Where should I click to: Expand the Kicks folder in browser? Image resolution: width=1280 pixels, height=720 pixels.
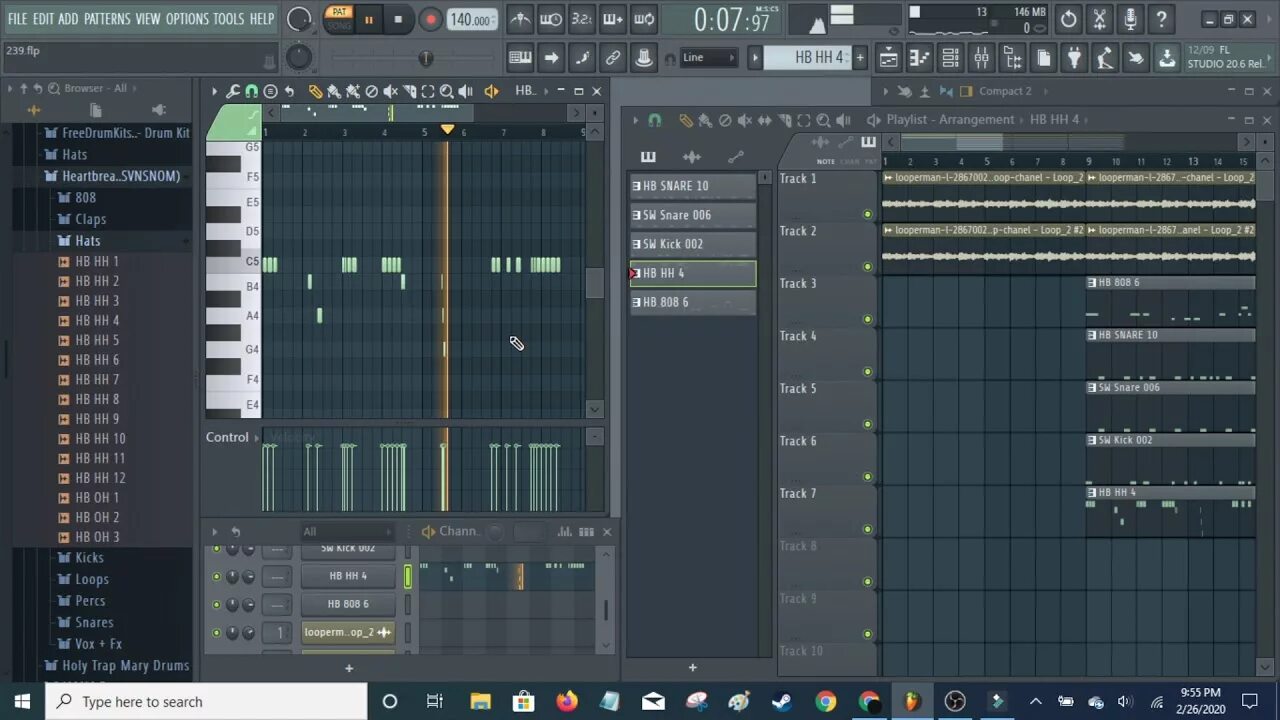89,558
